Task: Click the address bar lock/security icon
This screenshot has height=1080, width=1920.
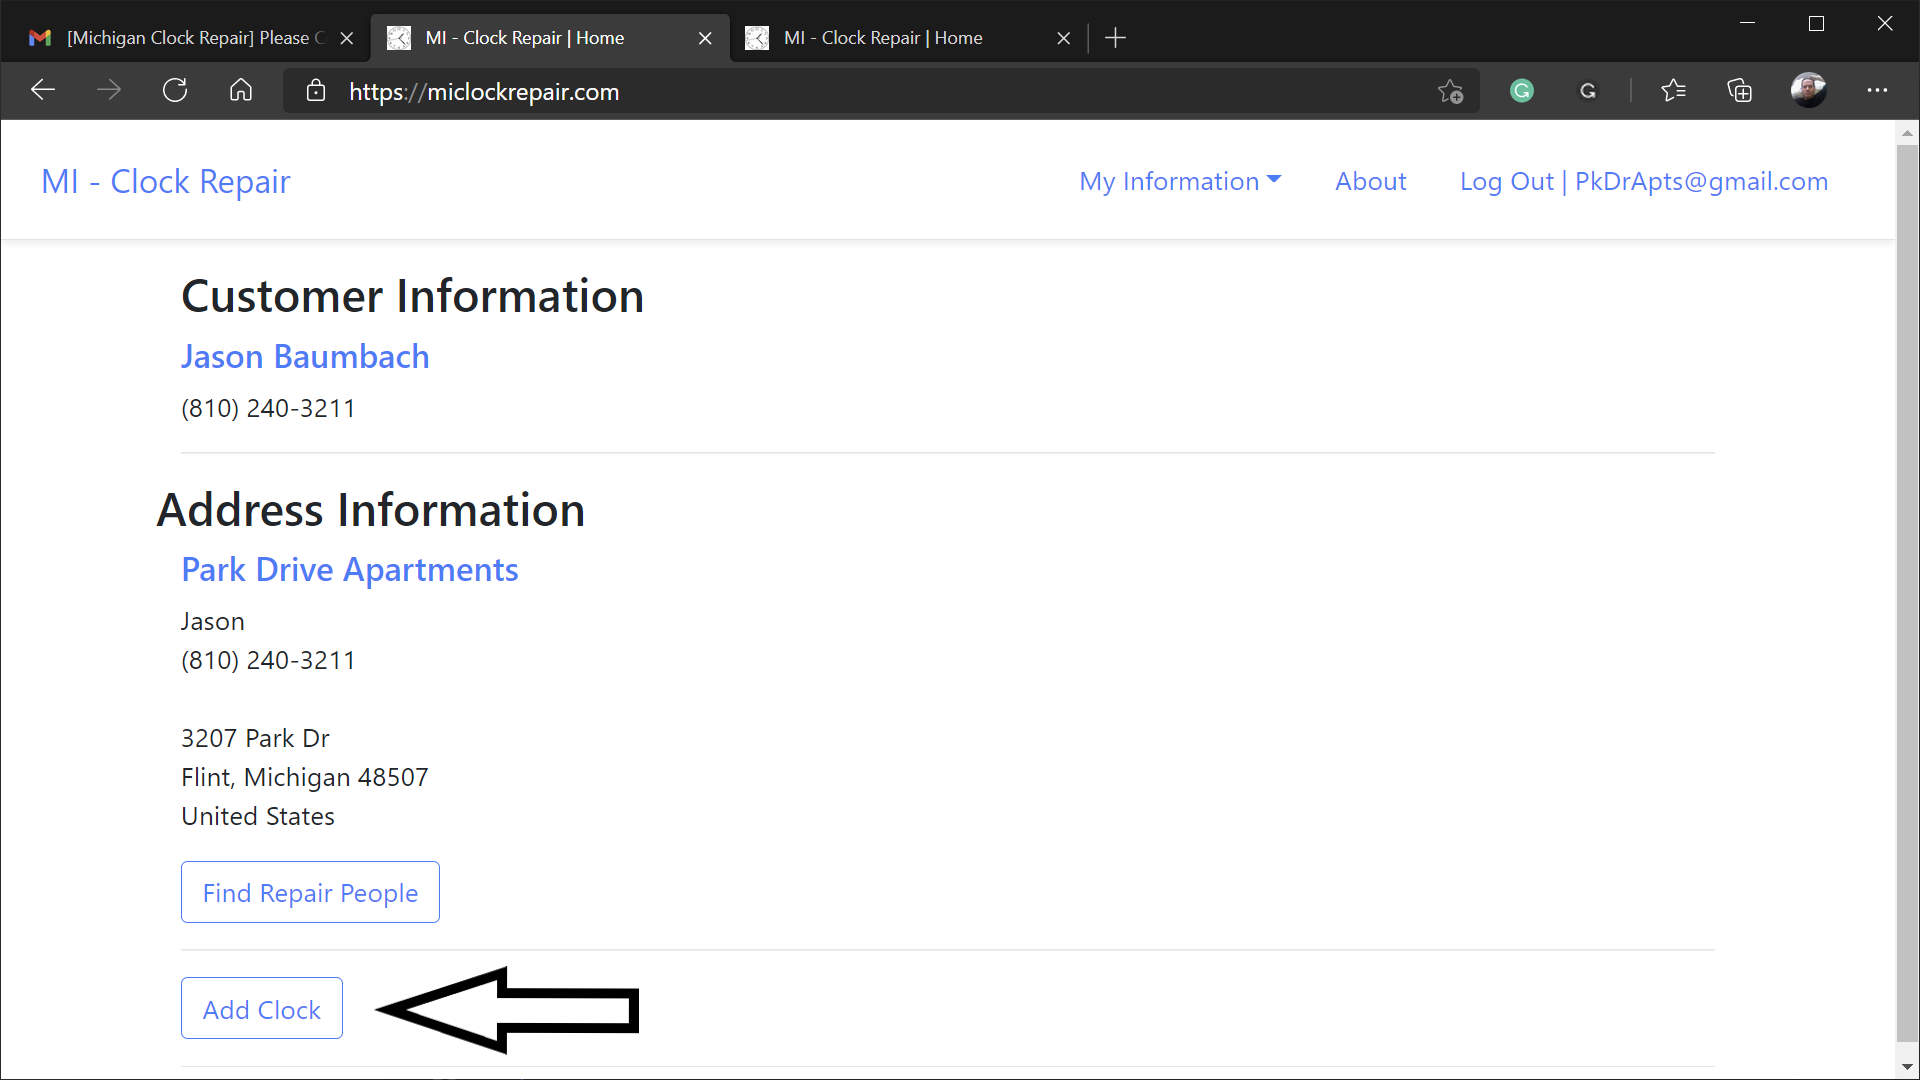Action: [315, 91]
